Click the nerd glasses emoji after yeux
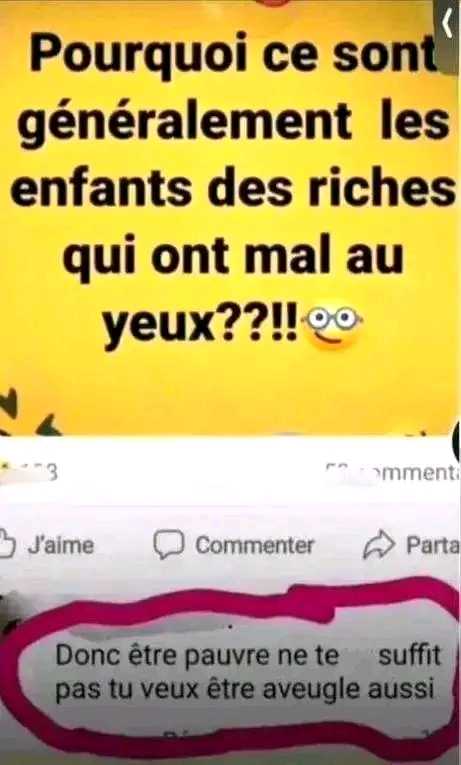 (x=333, y=324)
